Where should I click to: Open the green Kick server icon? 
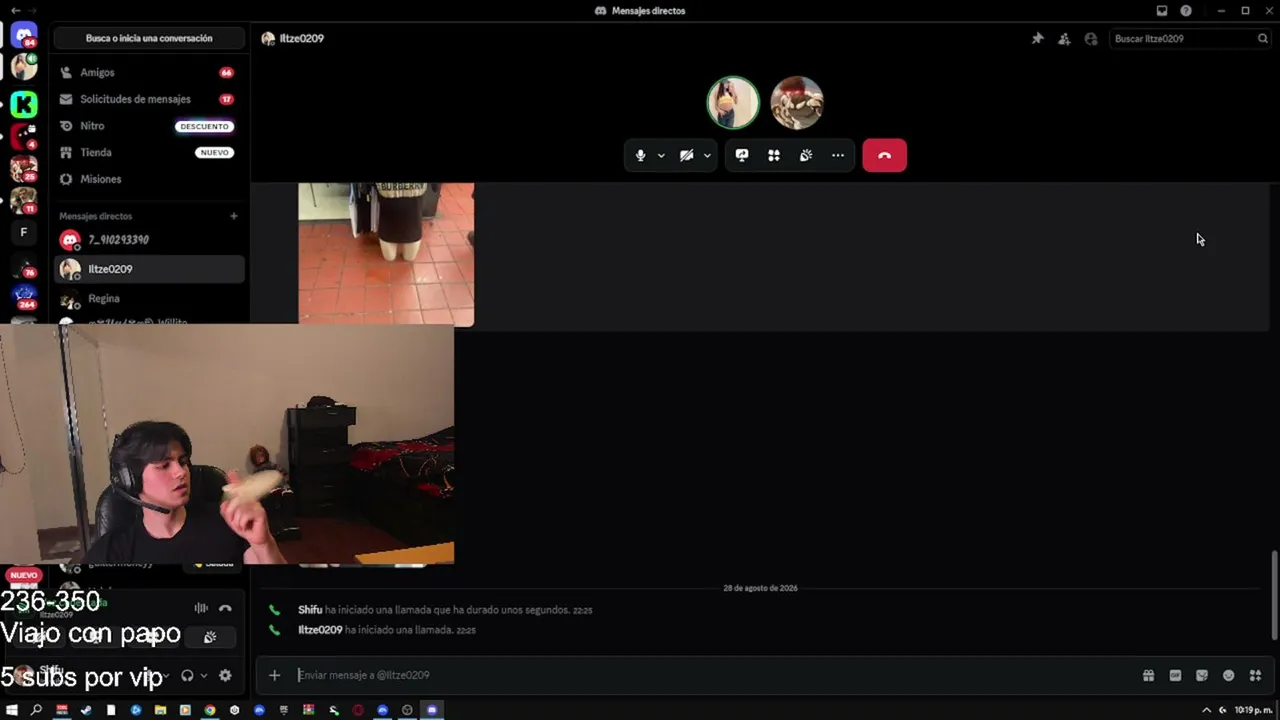click(24, 103)
